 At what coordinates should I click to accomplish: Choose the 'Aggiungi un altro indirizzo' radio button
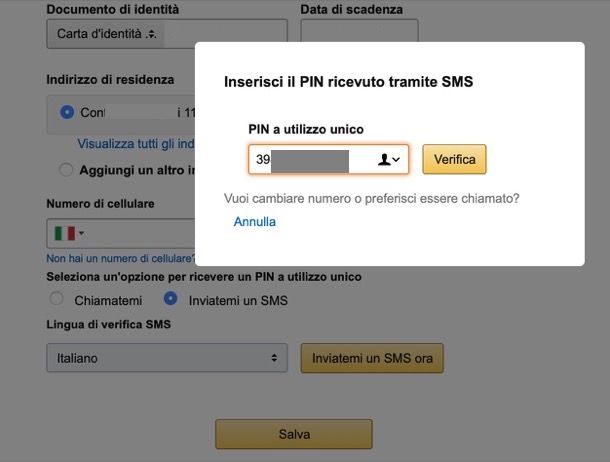click(x=66, y=170)
